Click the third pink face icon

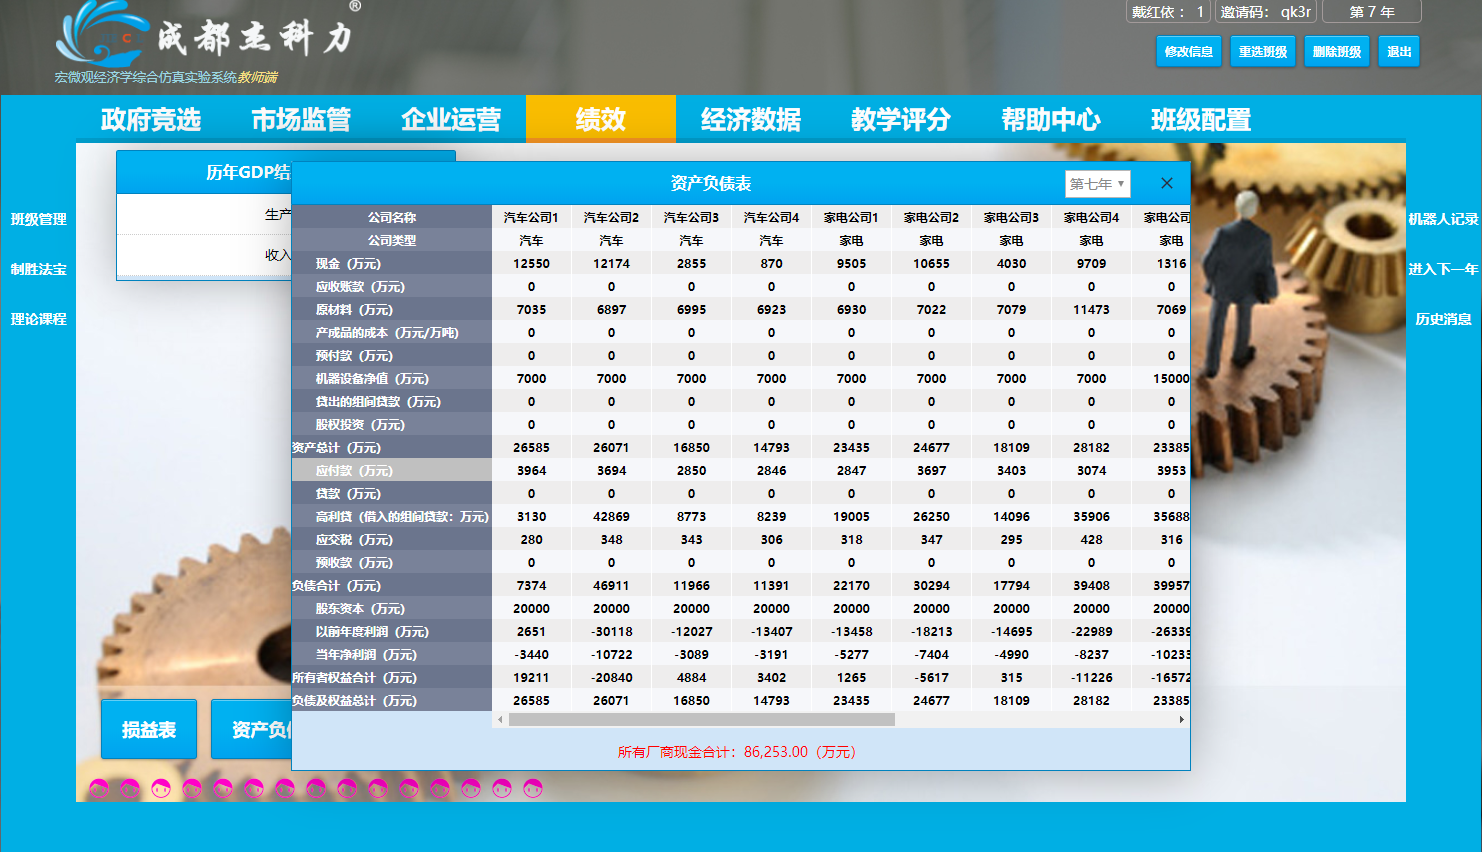(x=161, y=788)
